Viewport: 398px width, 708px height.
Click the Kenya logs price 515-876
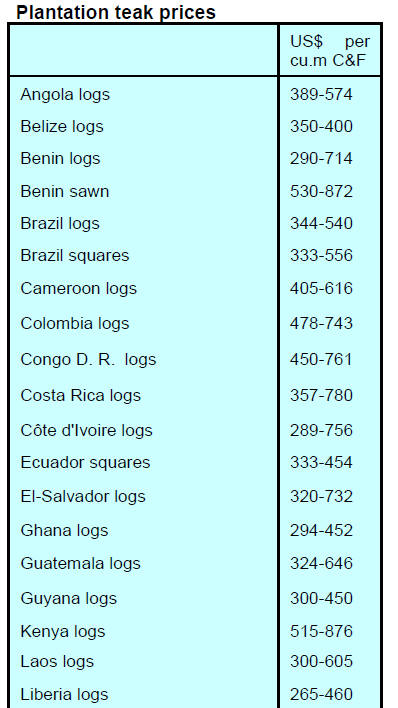[x=321, y=631]
